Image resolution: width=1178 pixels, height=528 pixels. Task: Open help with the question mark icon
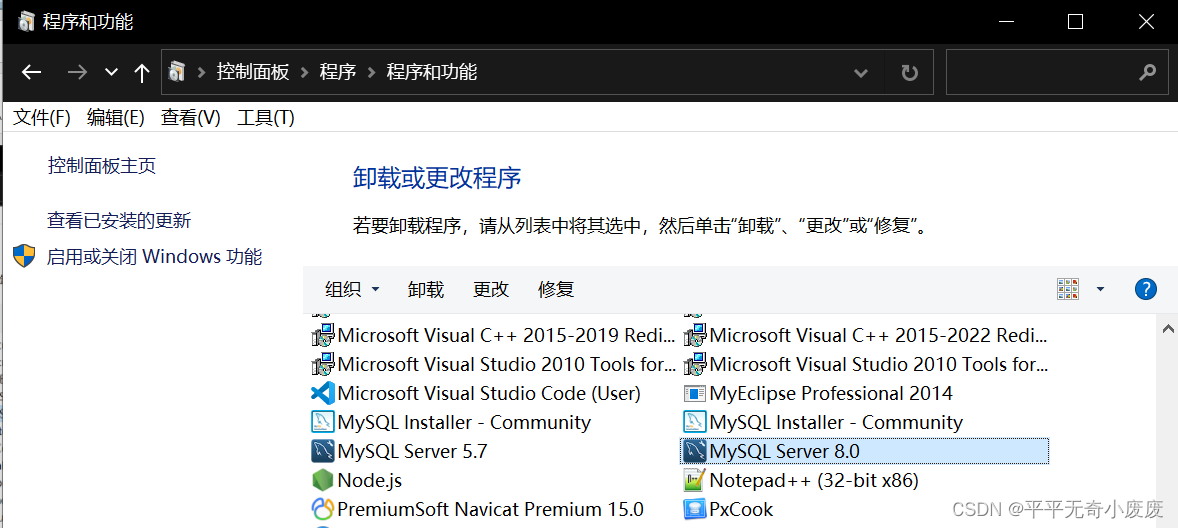(x=1145, y=289)
